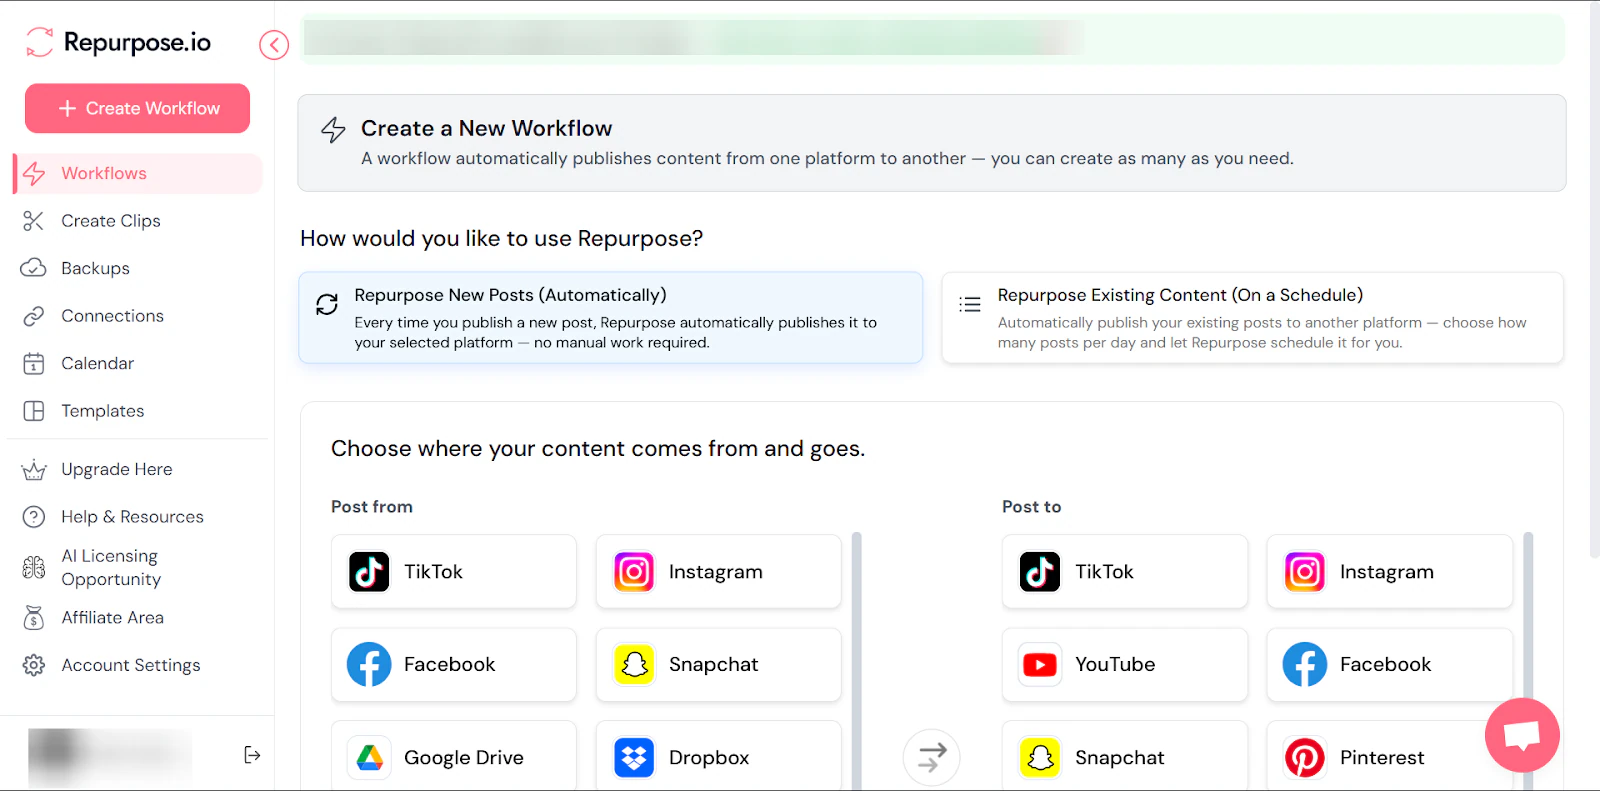The width and height of the screenshot is (1600, 791).
Task: Click the Templates layout icon
Action: 34,411
